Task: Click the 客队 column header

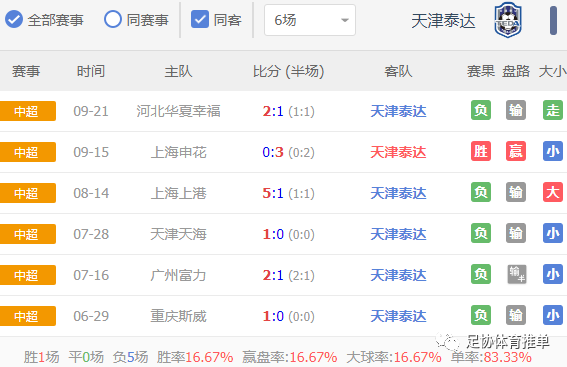Action: click(x=398, y=71)
